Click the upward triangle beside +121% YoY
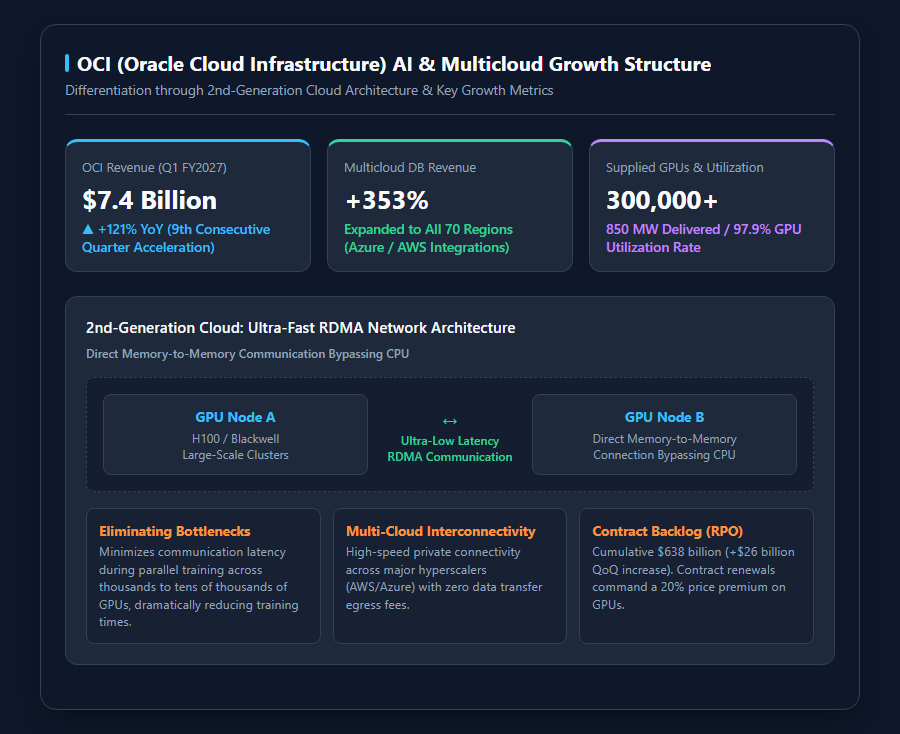 pos(88,230)
